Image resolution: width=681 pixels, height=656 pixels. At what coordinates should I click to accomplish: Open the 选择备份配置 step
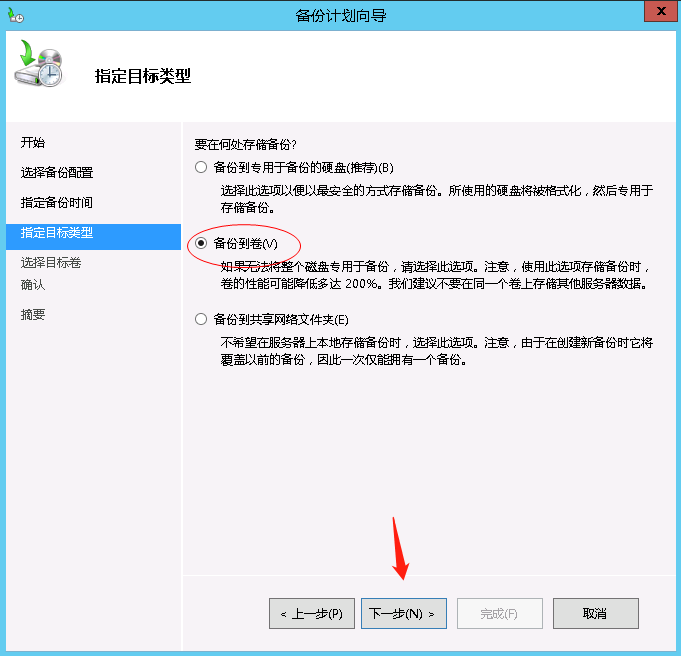pyautogui.click(x=57, y=172)
